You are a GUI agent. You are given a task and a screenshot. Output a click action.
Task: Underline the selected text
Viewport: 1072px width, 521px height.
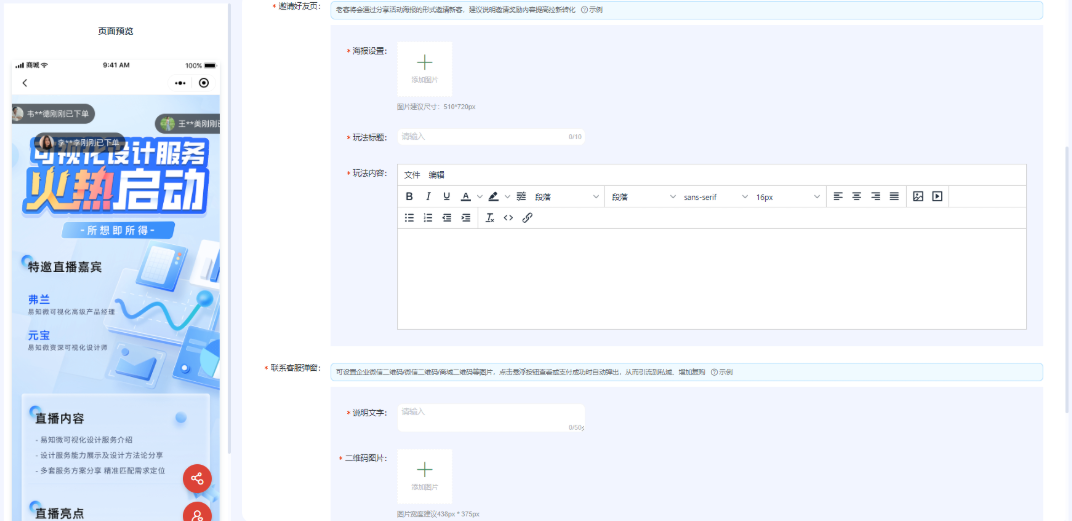(447, 197)
